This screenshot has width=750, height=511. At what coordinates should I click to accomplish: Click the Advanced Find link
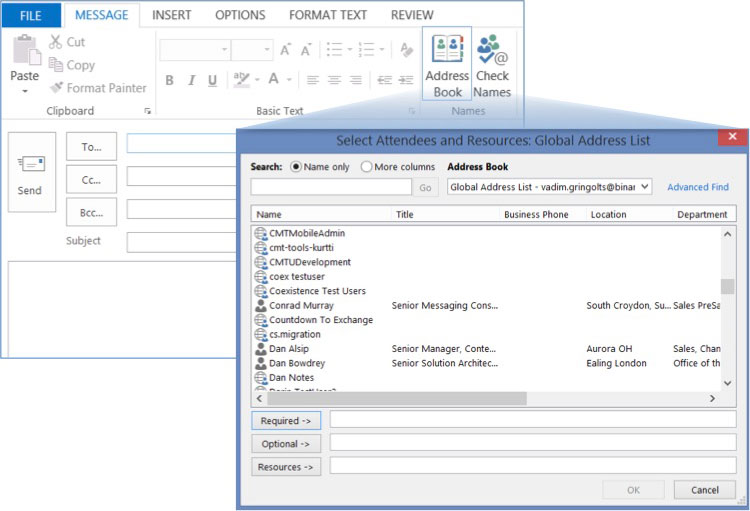pyautogui.click(x=698, y=187)
